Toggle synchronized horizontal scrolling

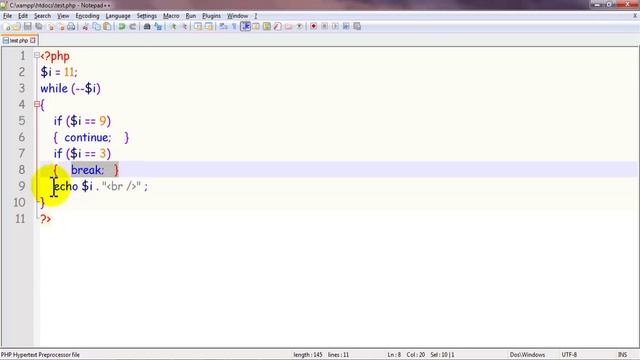tap(209, 27)
